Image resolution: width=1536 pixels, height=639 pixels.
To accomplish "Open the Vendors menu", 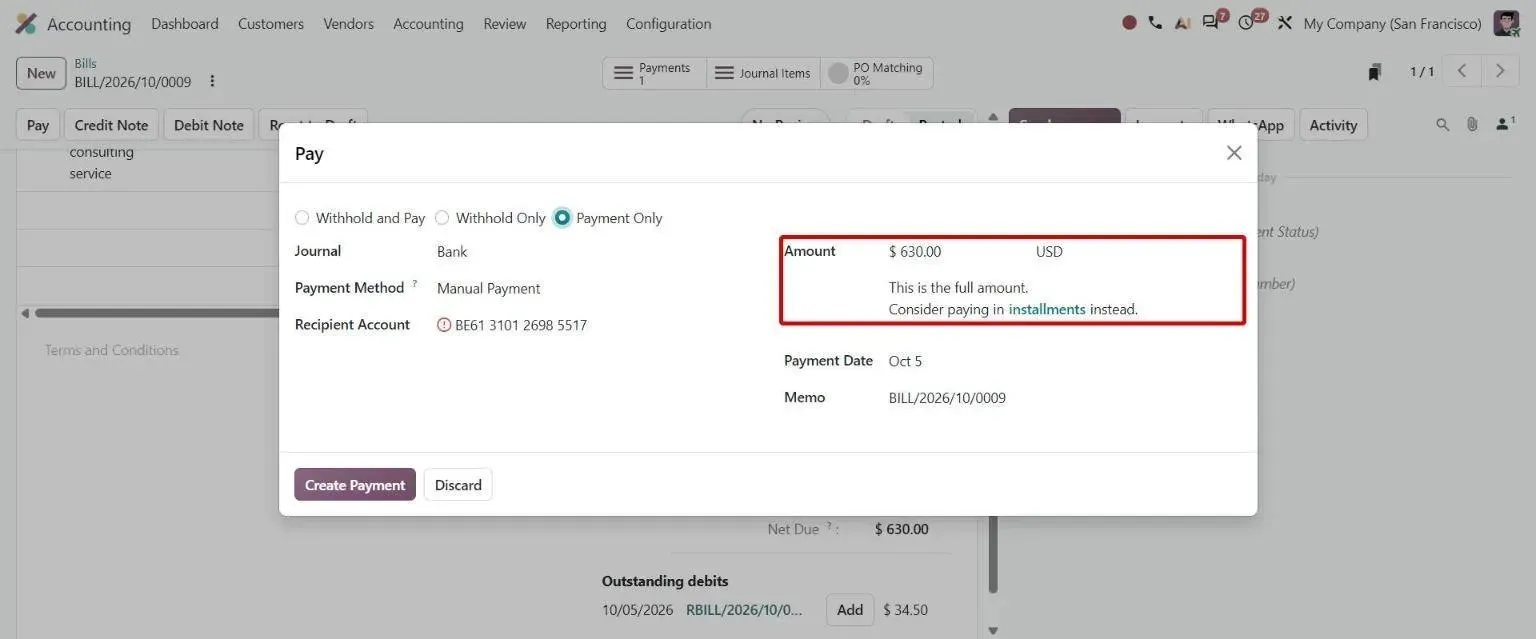I will (x=349, y=23).
